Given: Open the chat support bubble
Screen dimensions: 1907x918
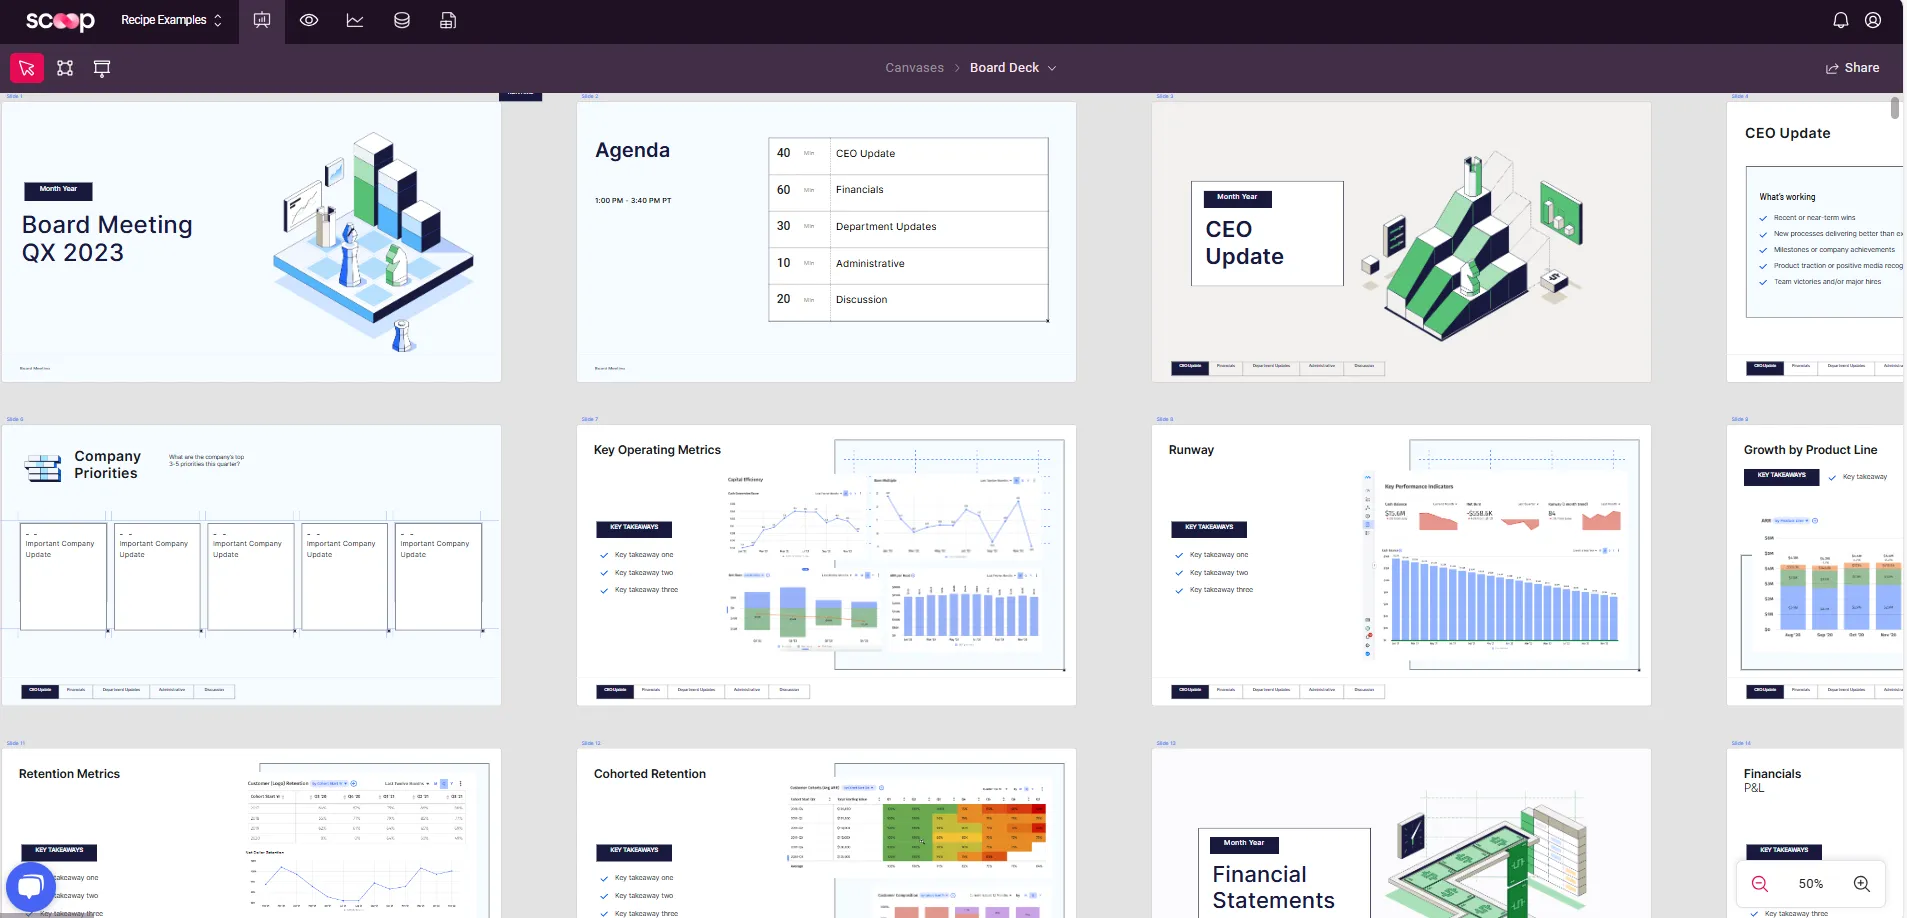Looking at the screenshot, I should [x=31, y=886].
